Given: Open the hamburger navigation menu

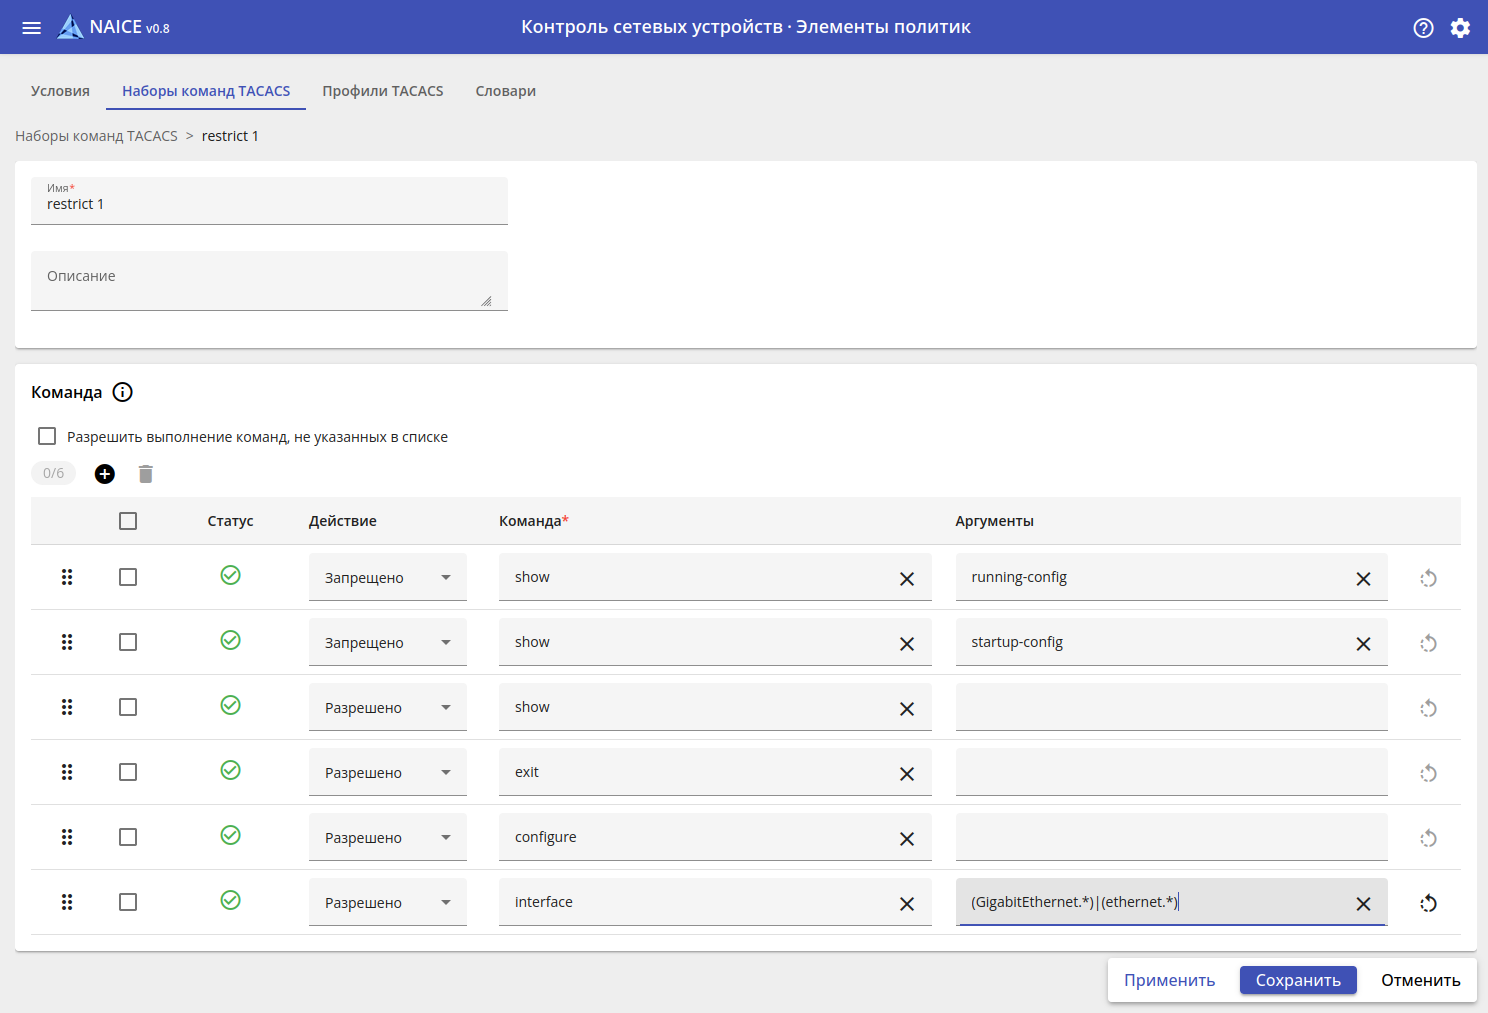Looking at the screenshot, I should coord(31,28).
